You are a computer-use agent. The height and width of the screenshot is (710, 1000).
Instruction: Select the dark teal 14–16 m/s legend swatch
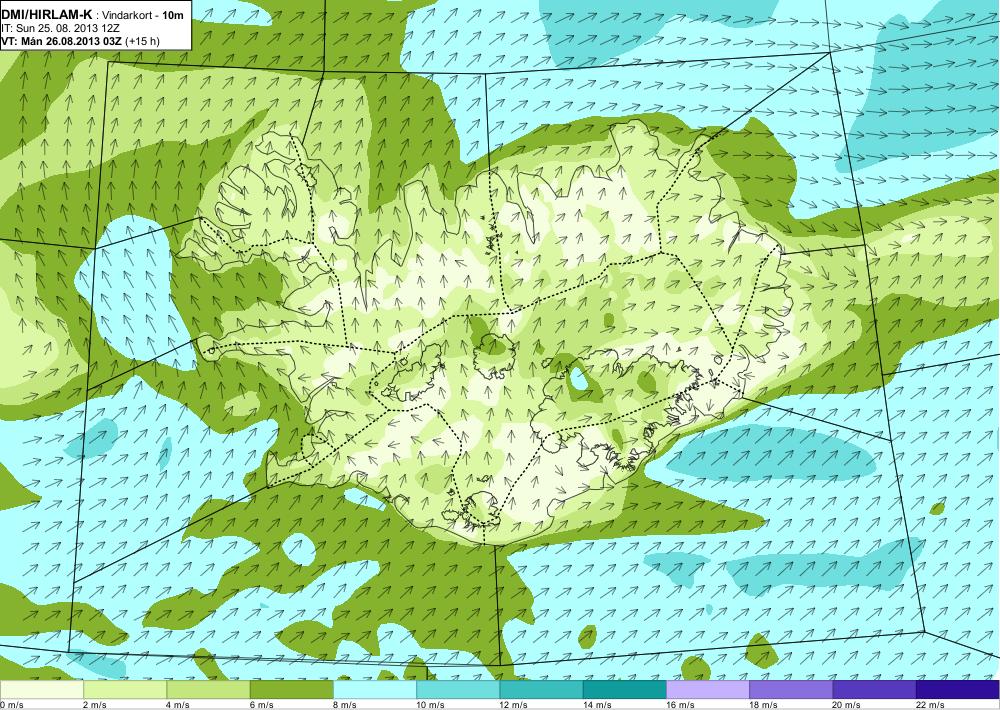pyautogui.click(x=624, y=690)
